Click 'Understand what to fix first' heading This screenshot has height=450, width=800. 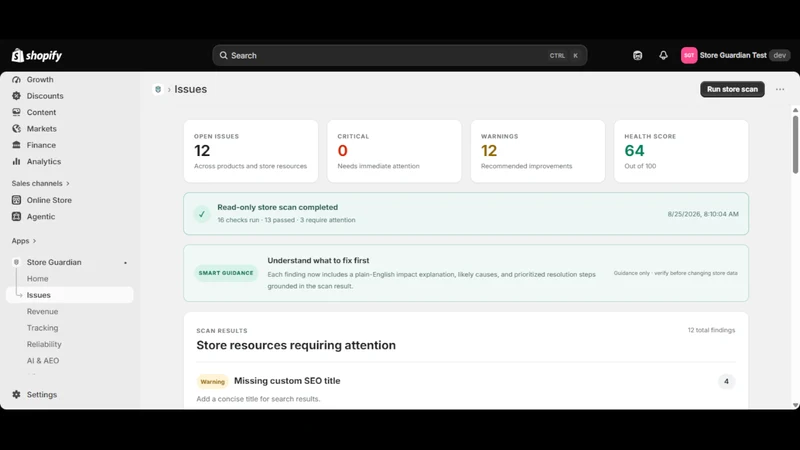[x=318, y=260]
